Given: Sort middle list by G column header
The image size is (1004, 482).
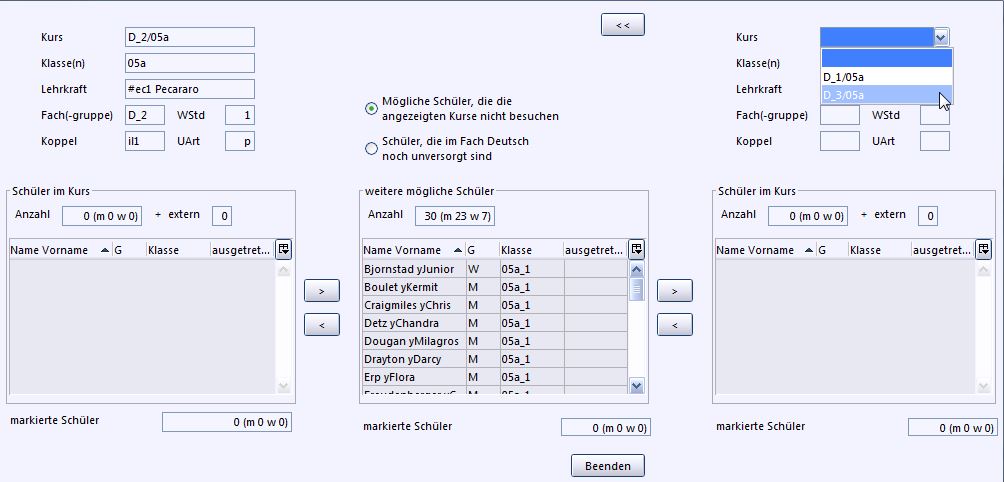Looking at the screenshot, I should [x=482, y=250].
